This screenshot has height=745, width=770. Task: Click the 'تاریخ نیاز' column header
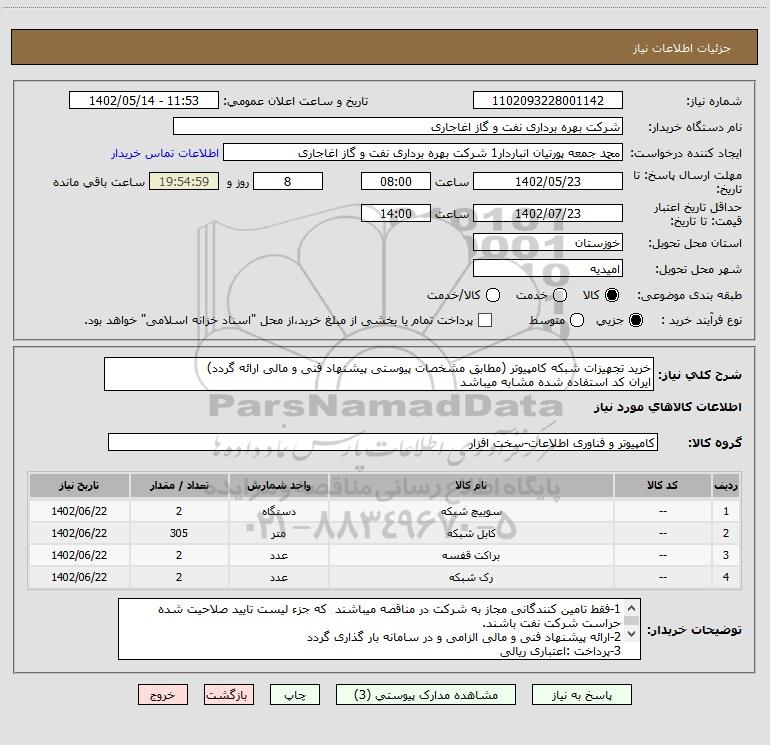pos(79,485)
